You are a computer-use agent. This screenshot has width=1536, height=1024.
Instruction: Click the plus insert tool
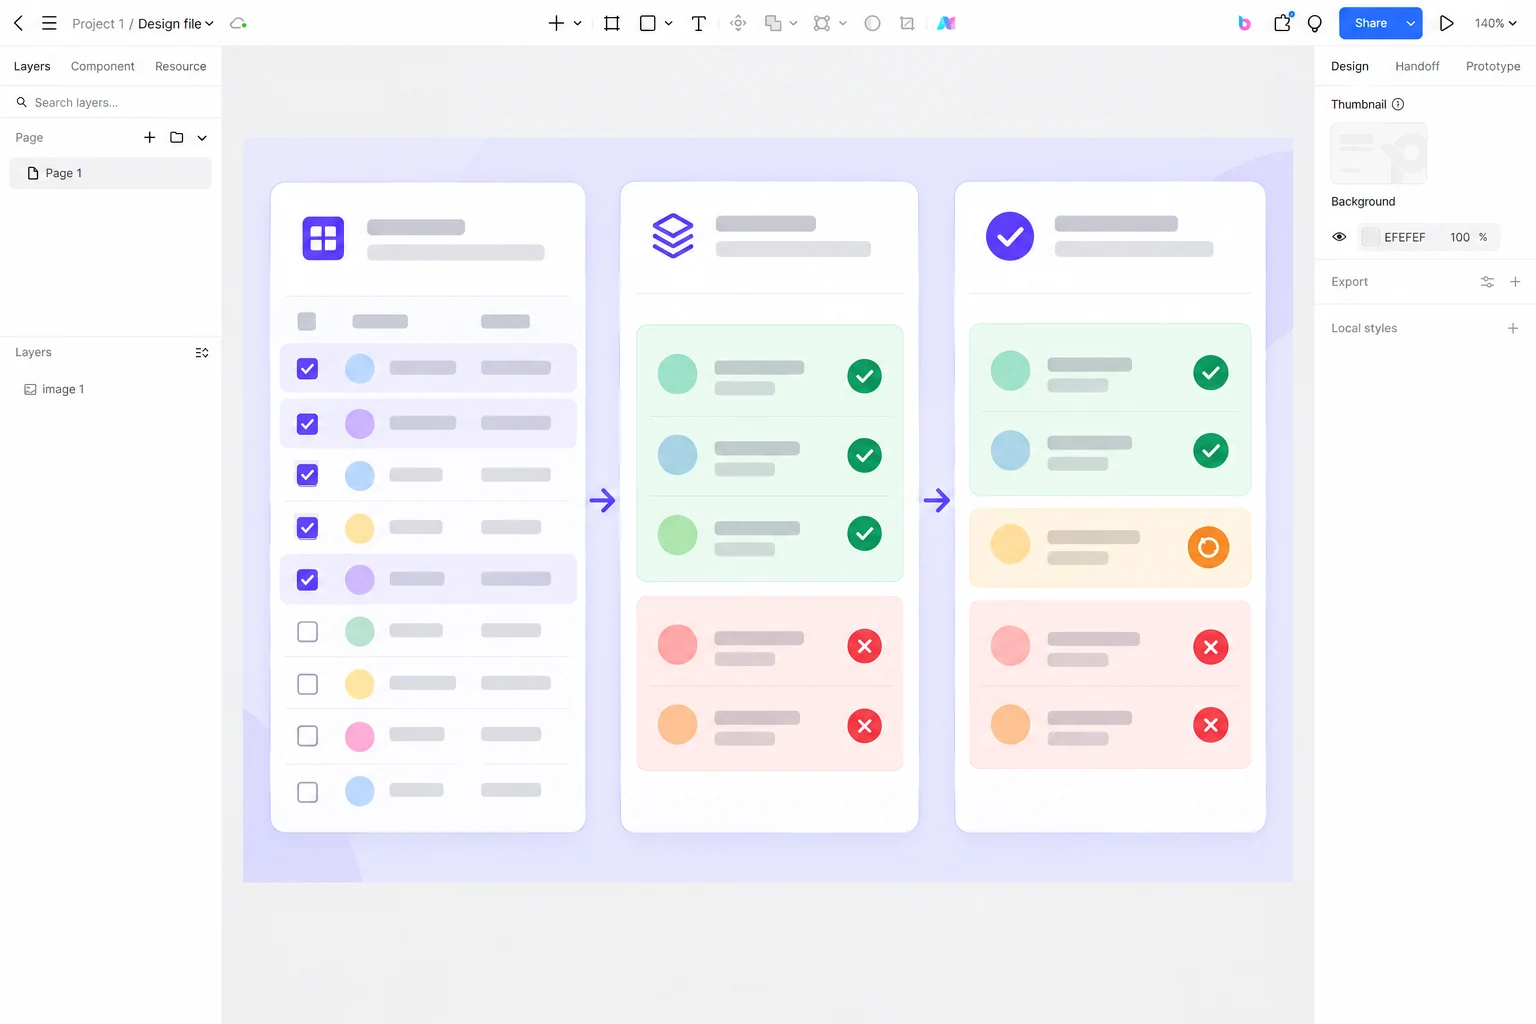click(557, 23)
